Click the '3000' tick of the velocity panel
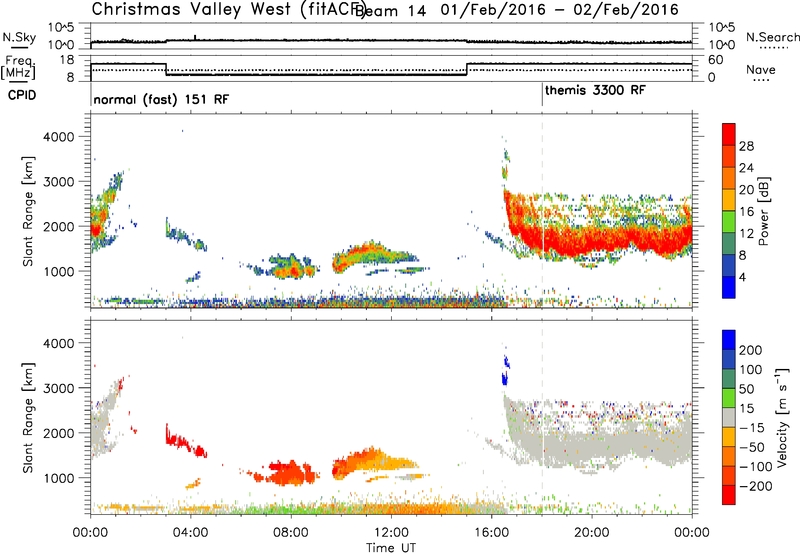 point(59,388)
